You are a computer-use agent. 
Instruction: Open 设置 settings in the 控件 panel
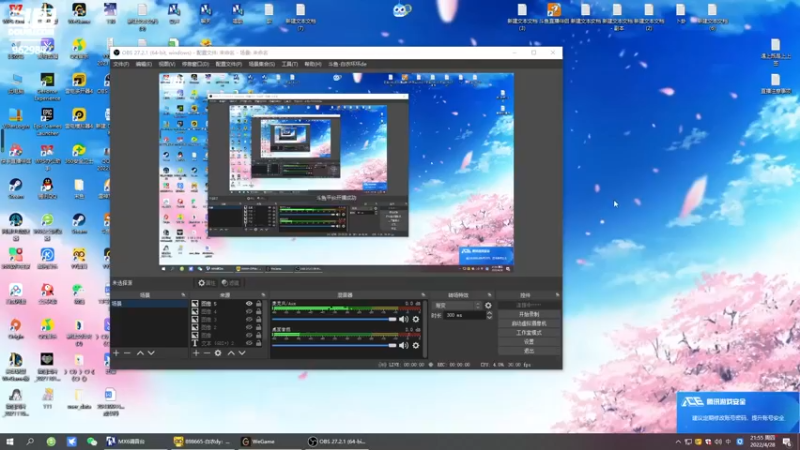click(529, 342)
